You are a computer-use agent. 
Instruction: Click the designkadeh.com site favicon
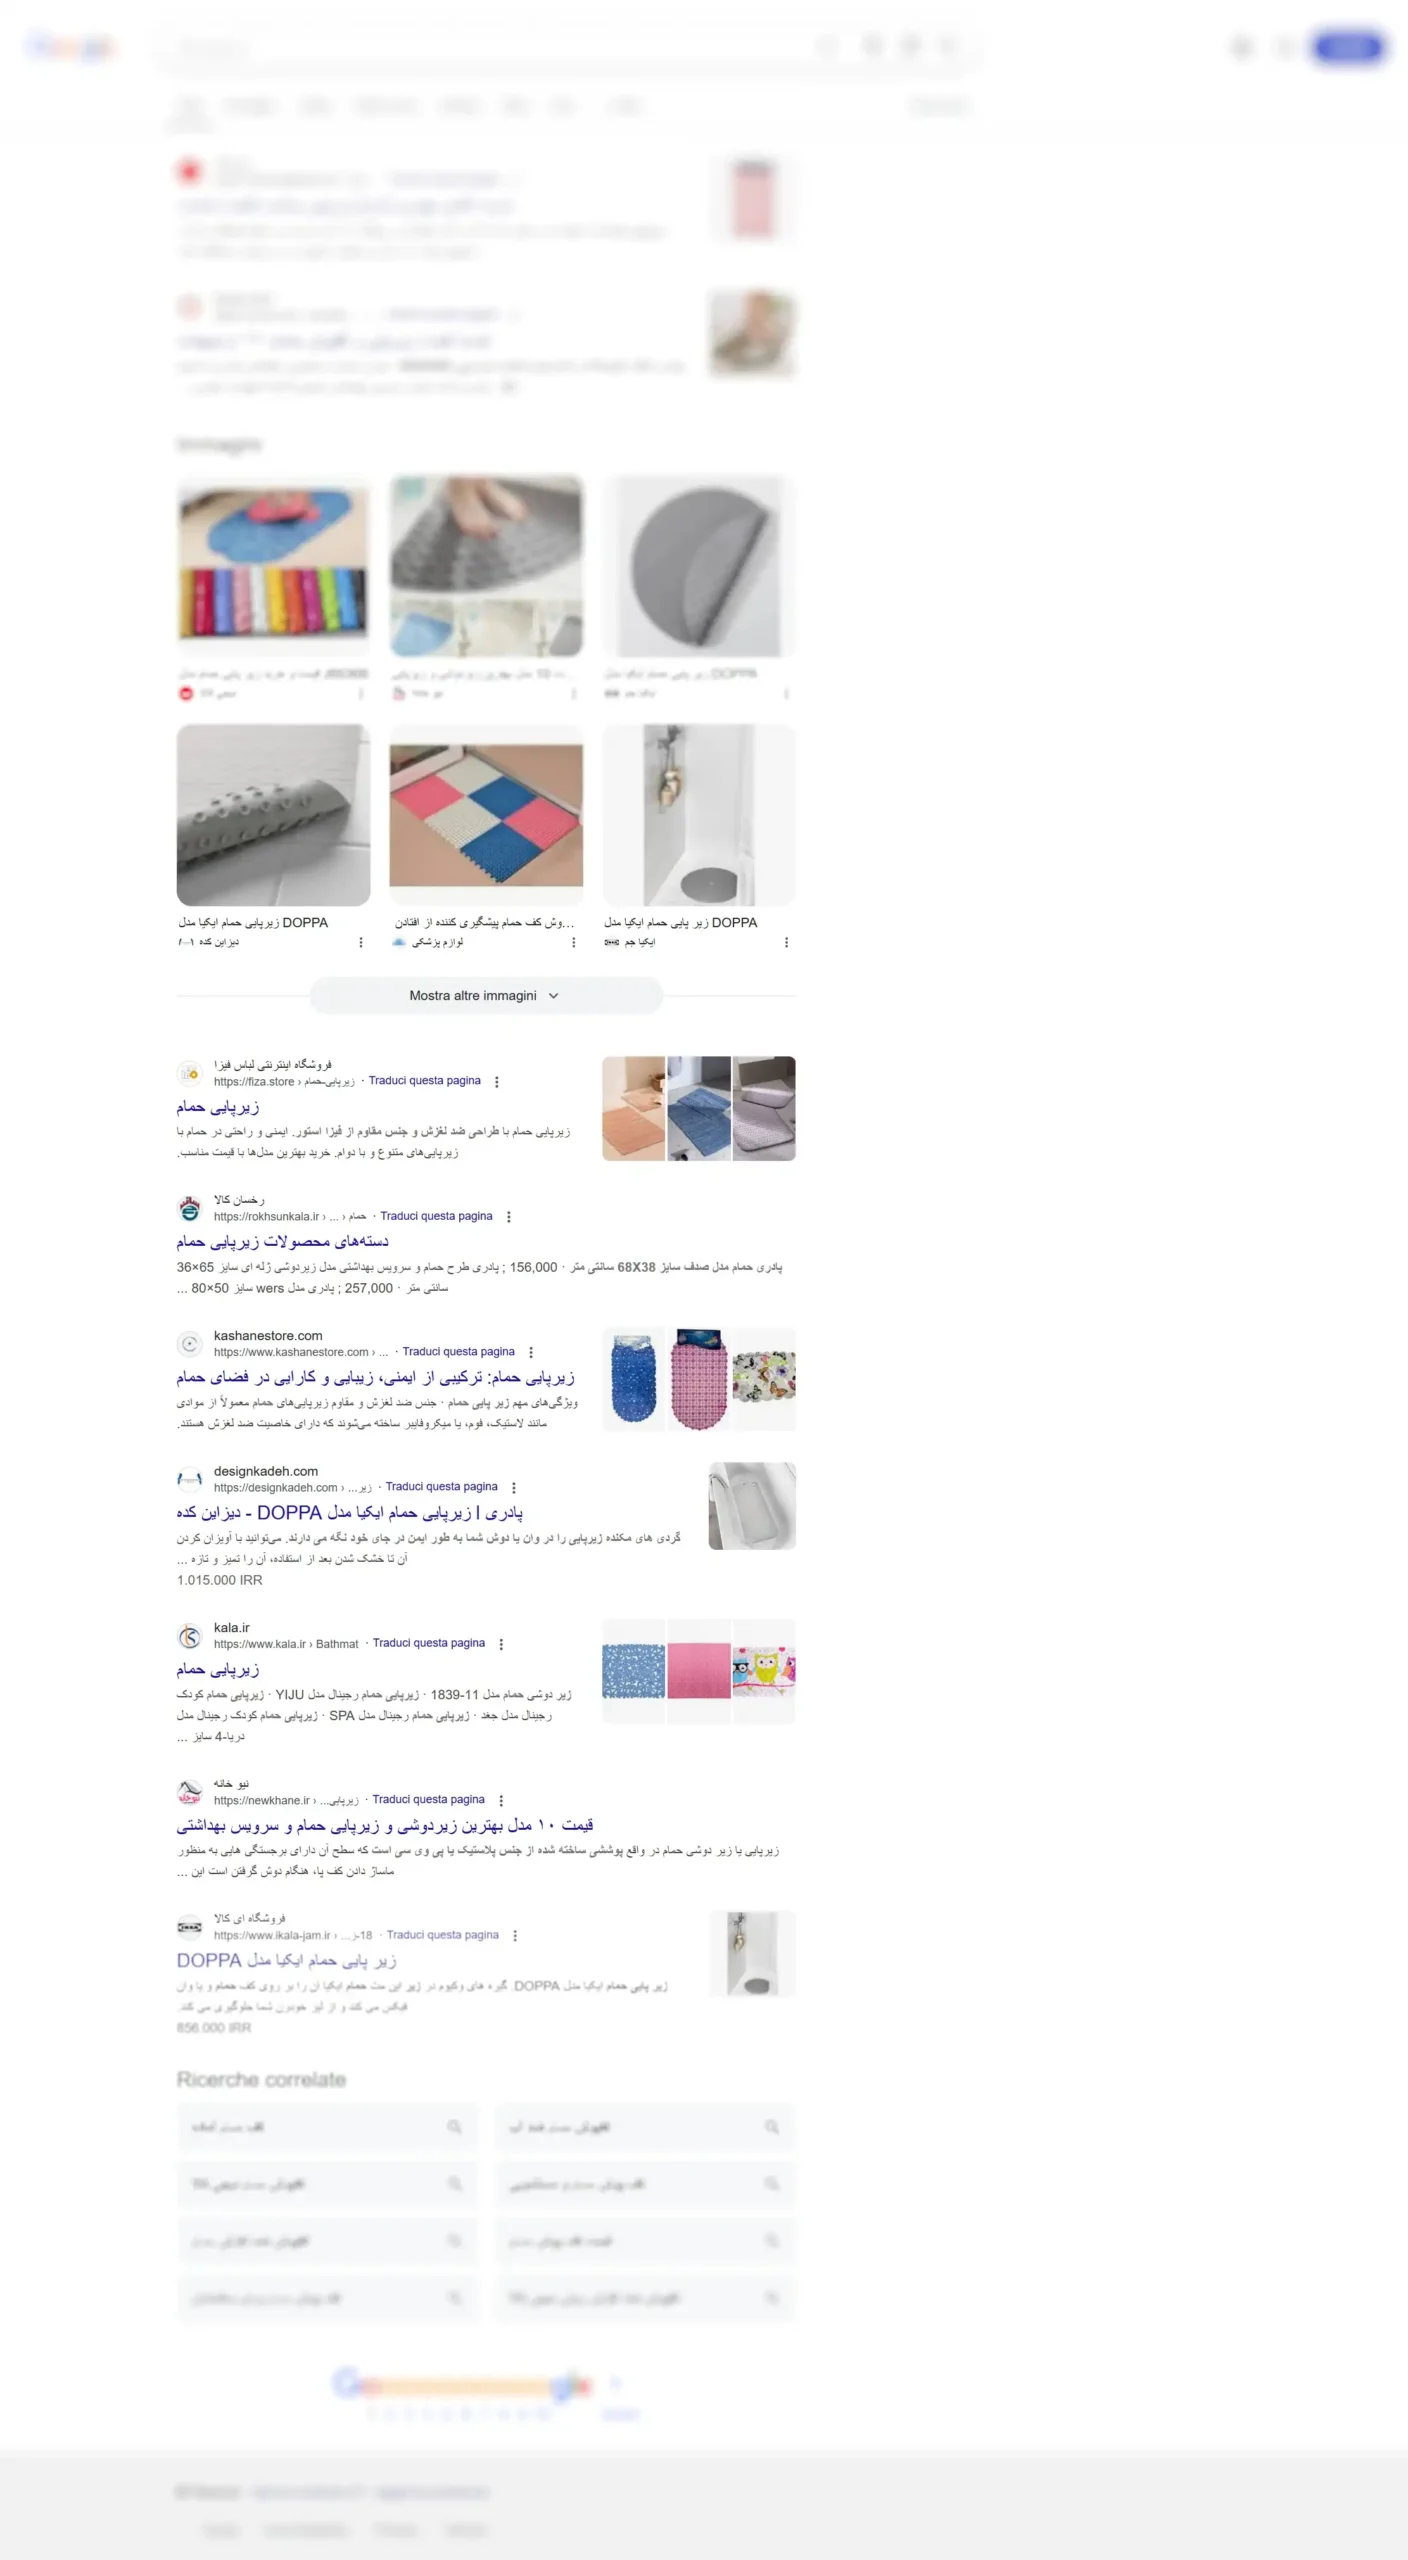tap(189, 1480)
